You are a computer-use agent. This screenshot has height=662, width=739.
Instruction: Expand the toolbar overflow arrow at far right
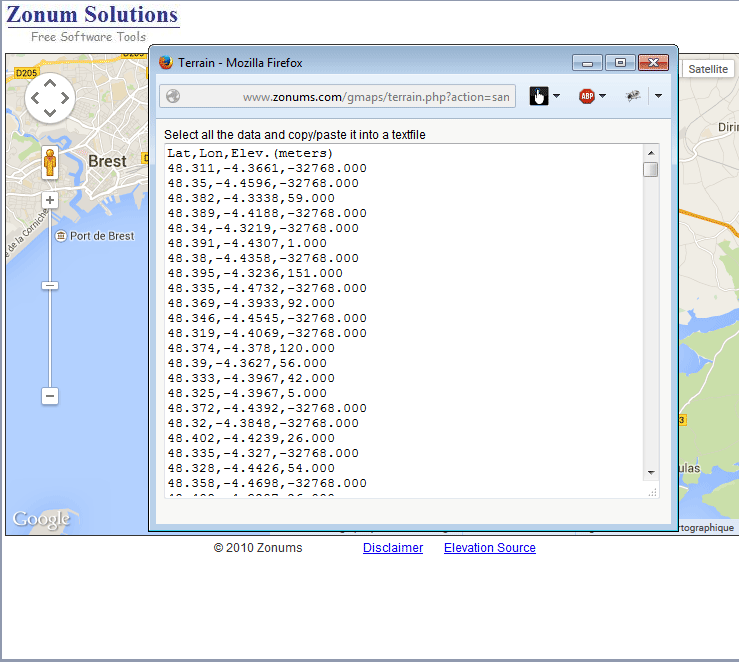(658, 96)
